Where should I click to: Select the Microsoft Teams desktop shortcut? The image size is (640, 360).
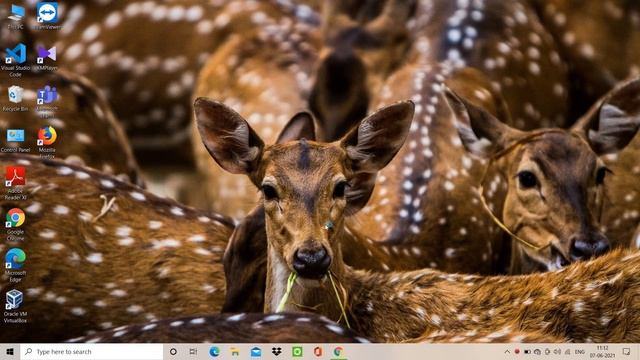[47, 101]
